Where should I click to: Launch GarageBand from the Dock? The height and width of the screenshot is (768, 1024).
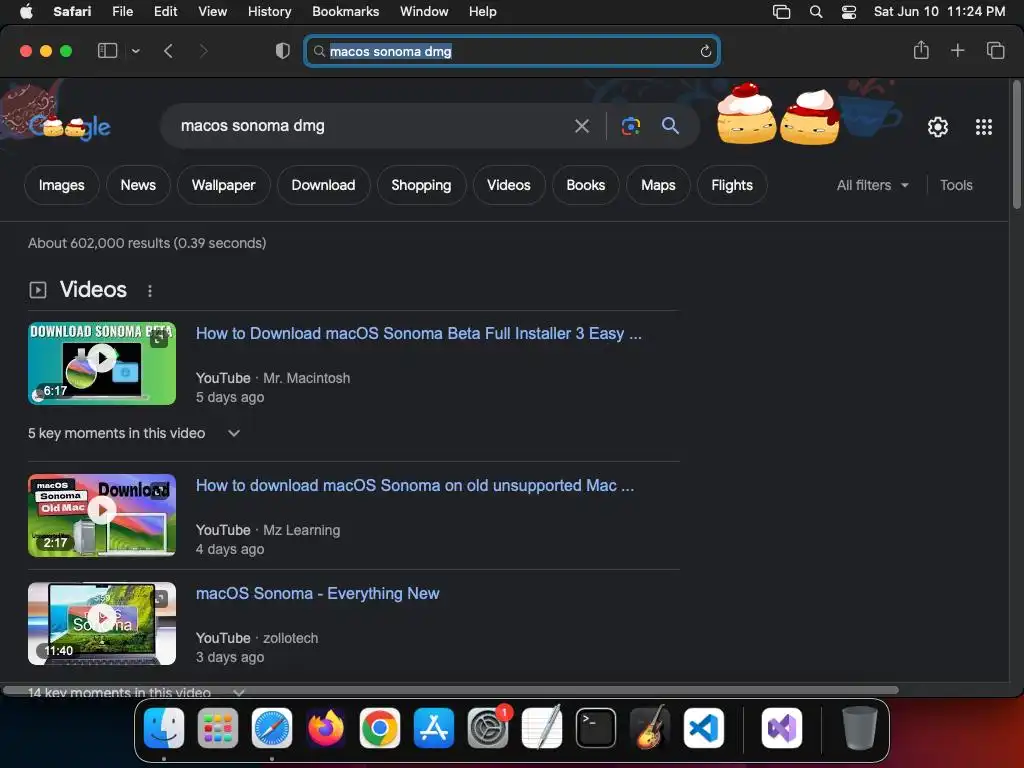[650, 728]
